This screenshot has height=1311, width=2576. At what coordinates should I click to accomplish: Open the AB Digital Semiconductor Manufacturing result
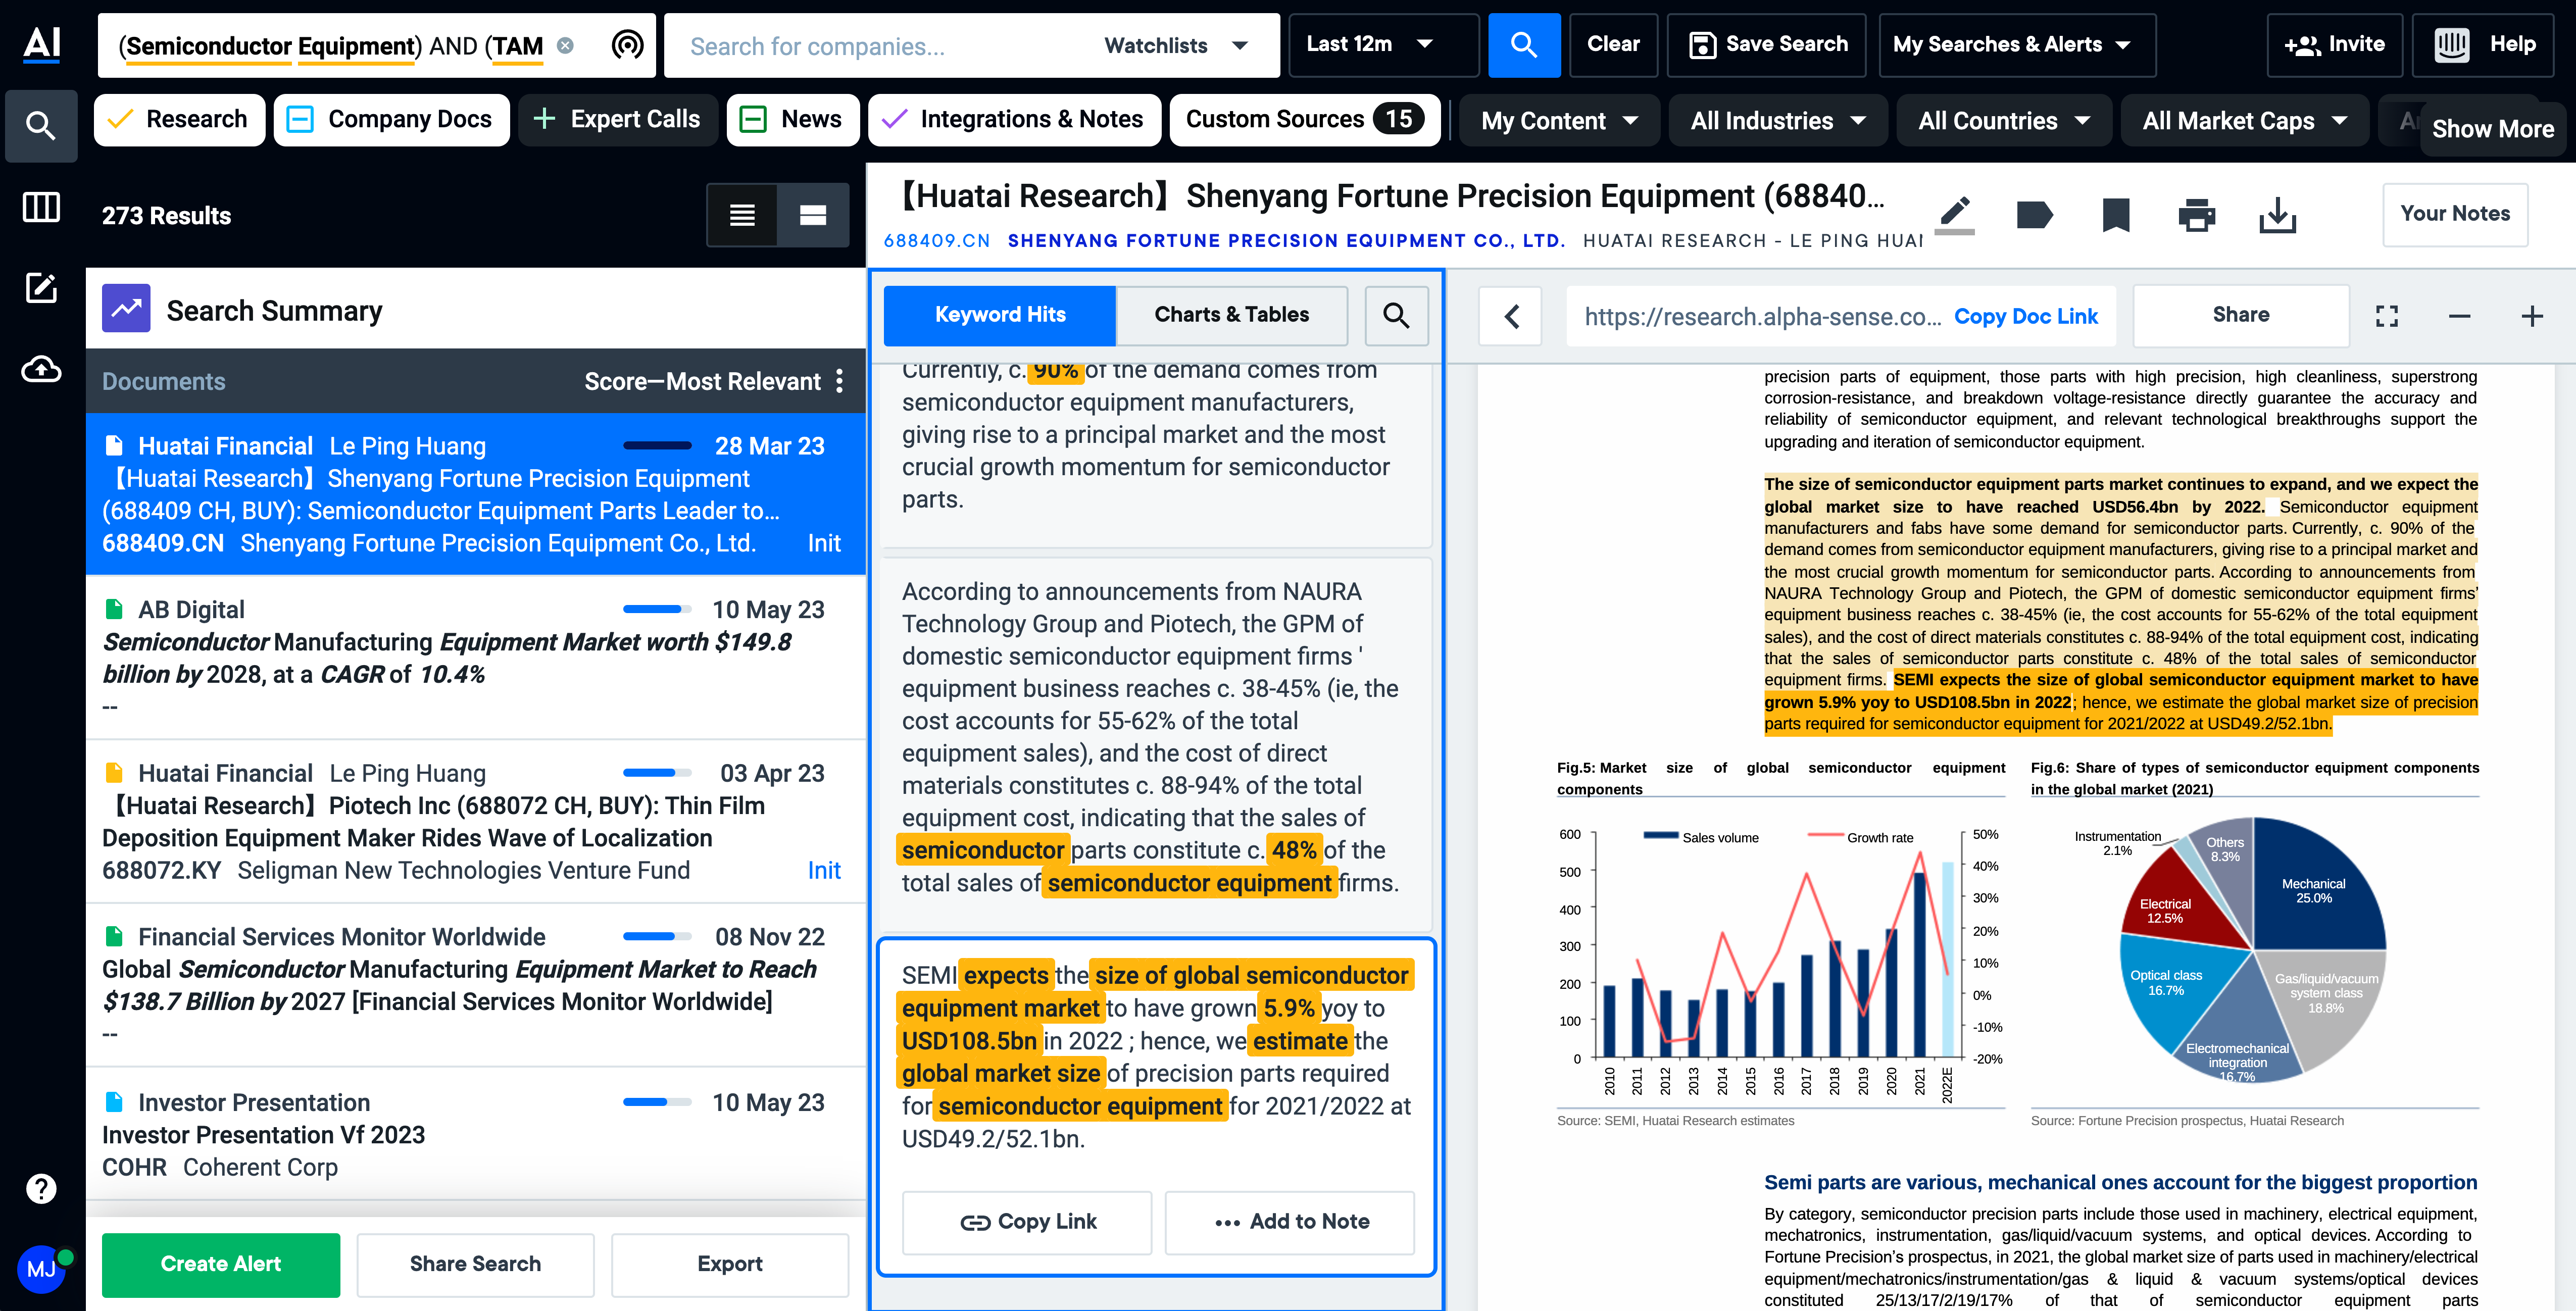pos(476,658)
